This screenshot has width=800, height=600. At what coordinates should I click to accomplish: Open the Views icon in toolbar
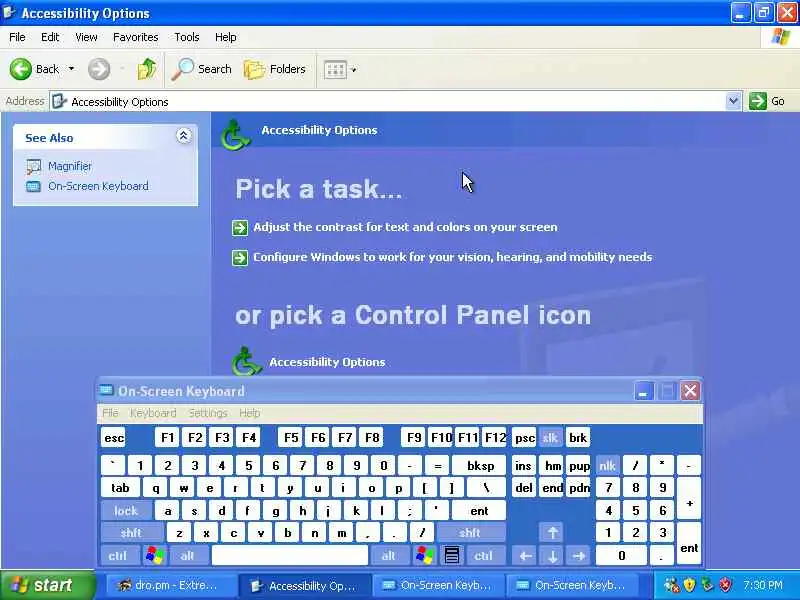(x=335, y=69)
